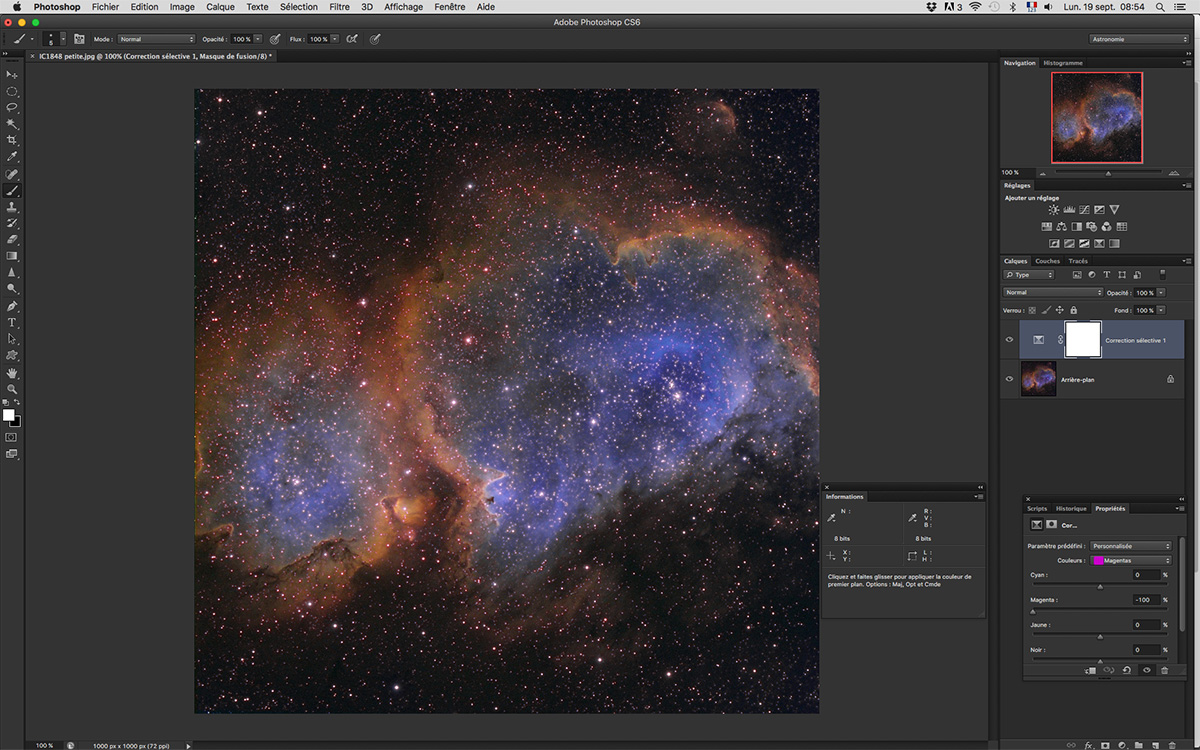Hide the Correction sélective 1 layer
1200x750 pixels.
(x=1009, y=340)
